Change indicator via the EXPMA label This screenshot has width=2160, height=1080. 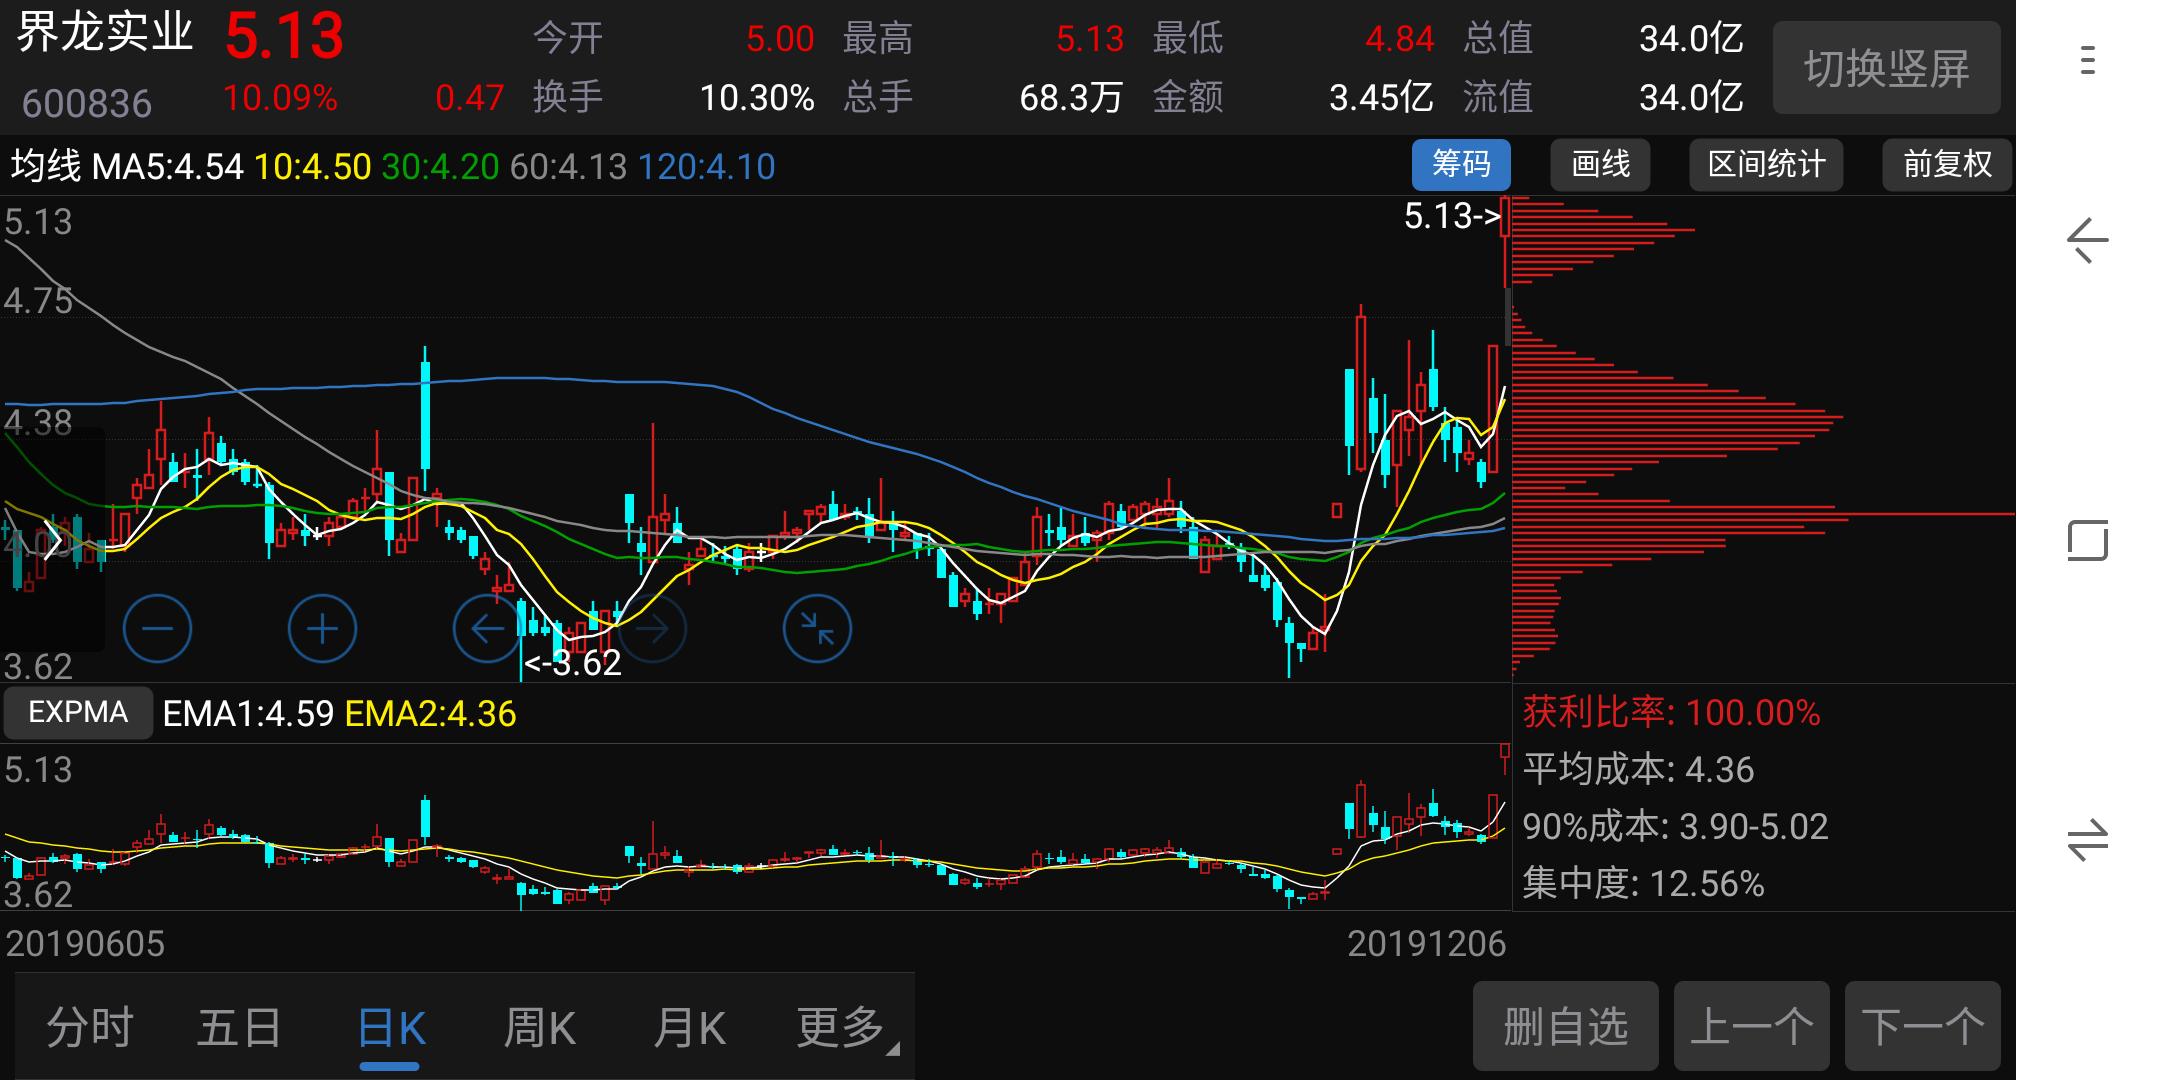click(78, 712)
